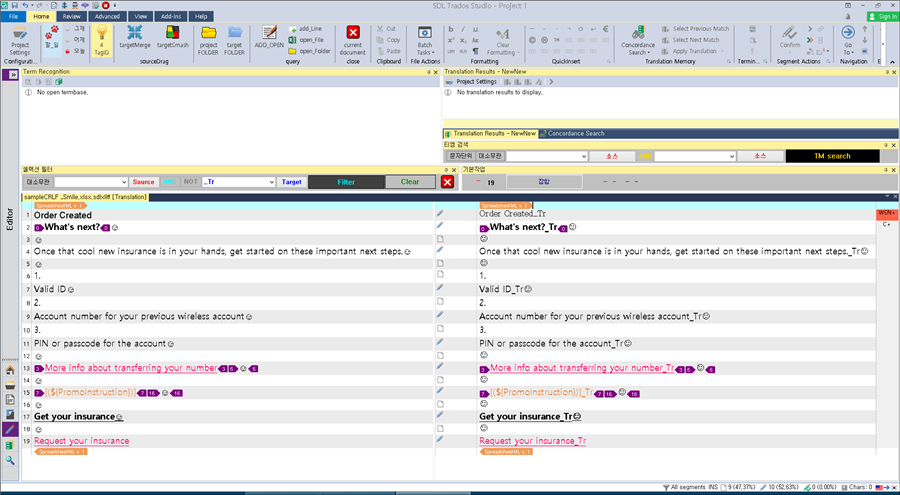Show formatting marks with pilcrow icon
900x495 pixels.
[475, 51]
